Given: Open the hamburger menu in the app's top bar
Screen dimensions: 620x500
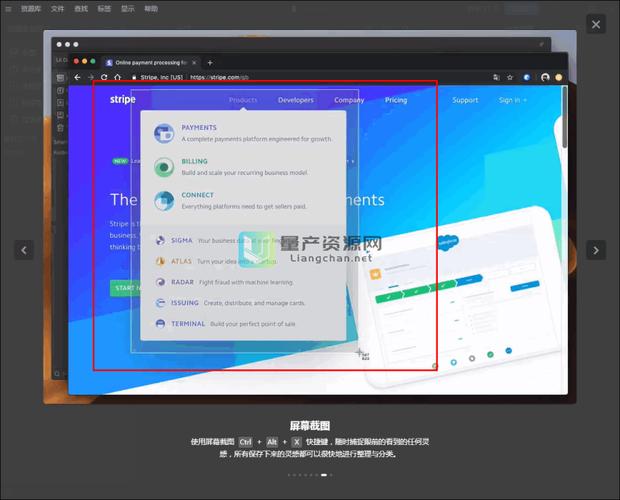Looking at the screenshot, I should pos(8,9).
